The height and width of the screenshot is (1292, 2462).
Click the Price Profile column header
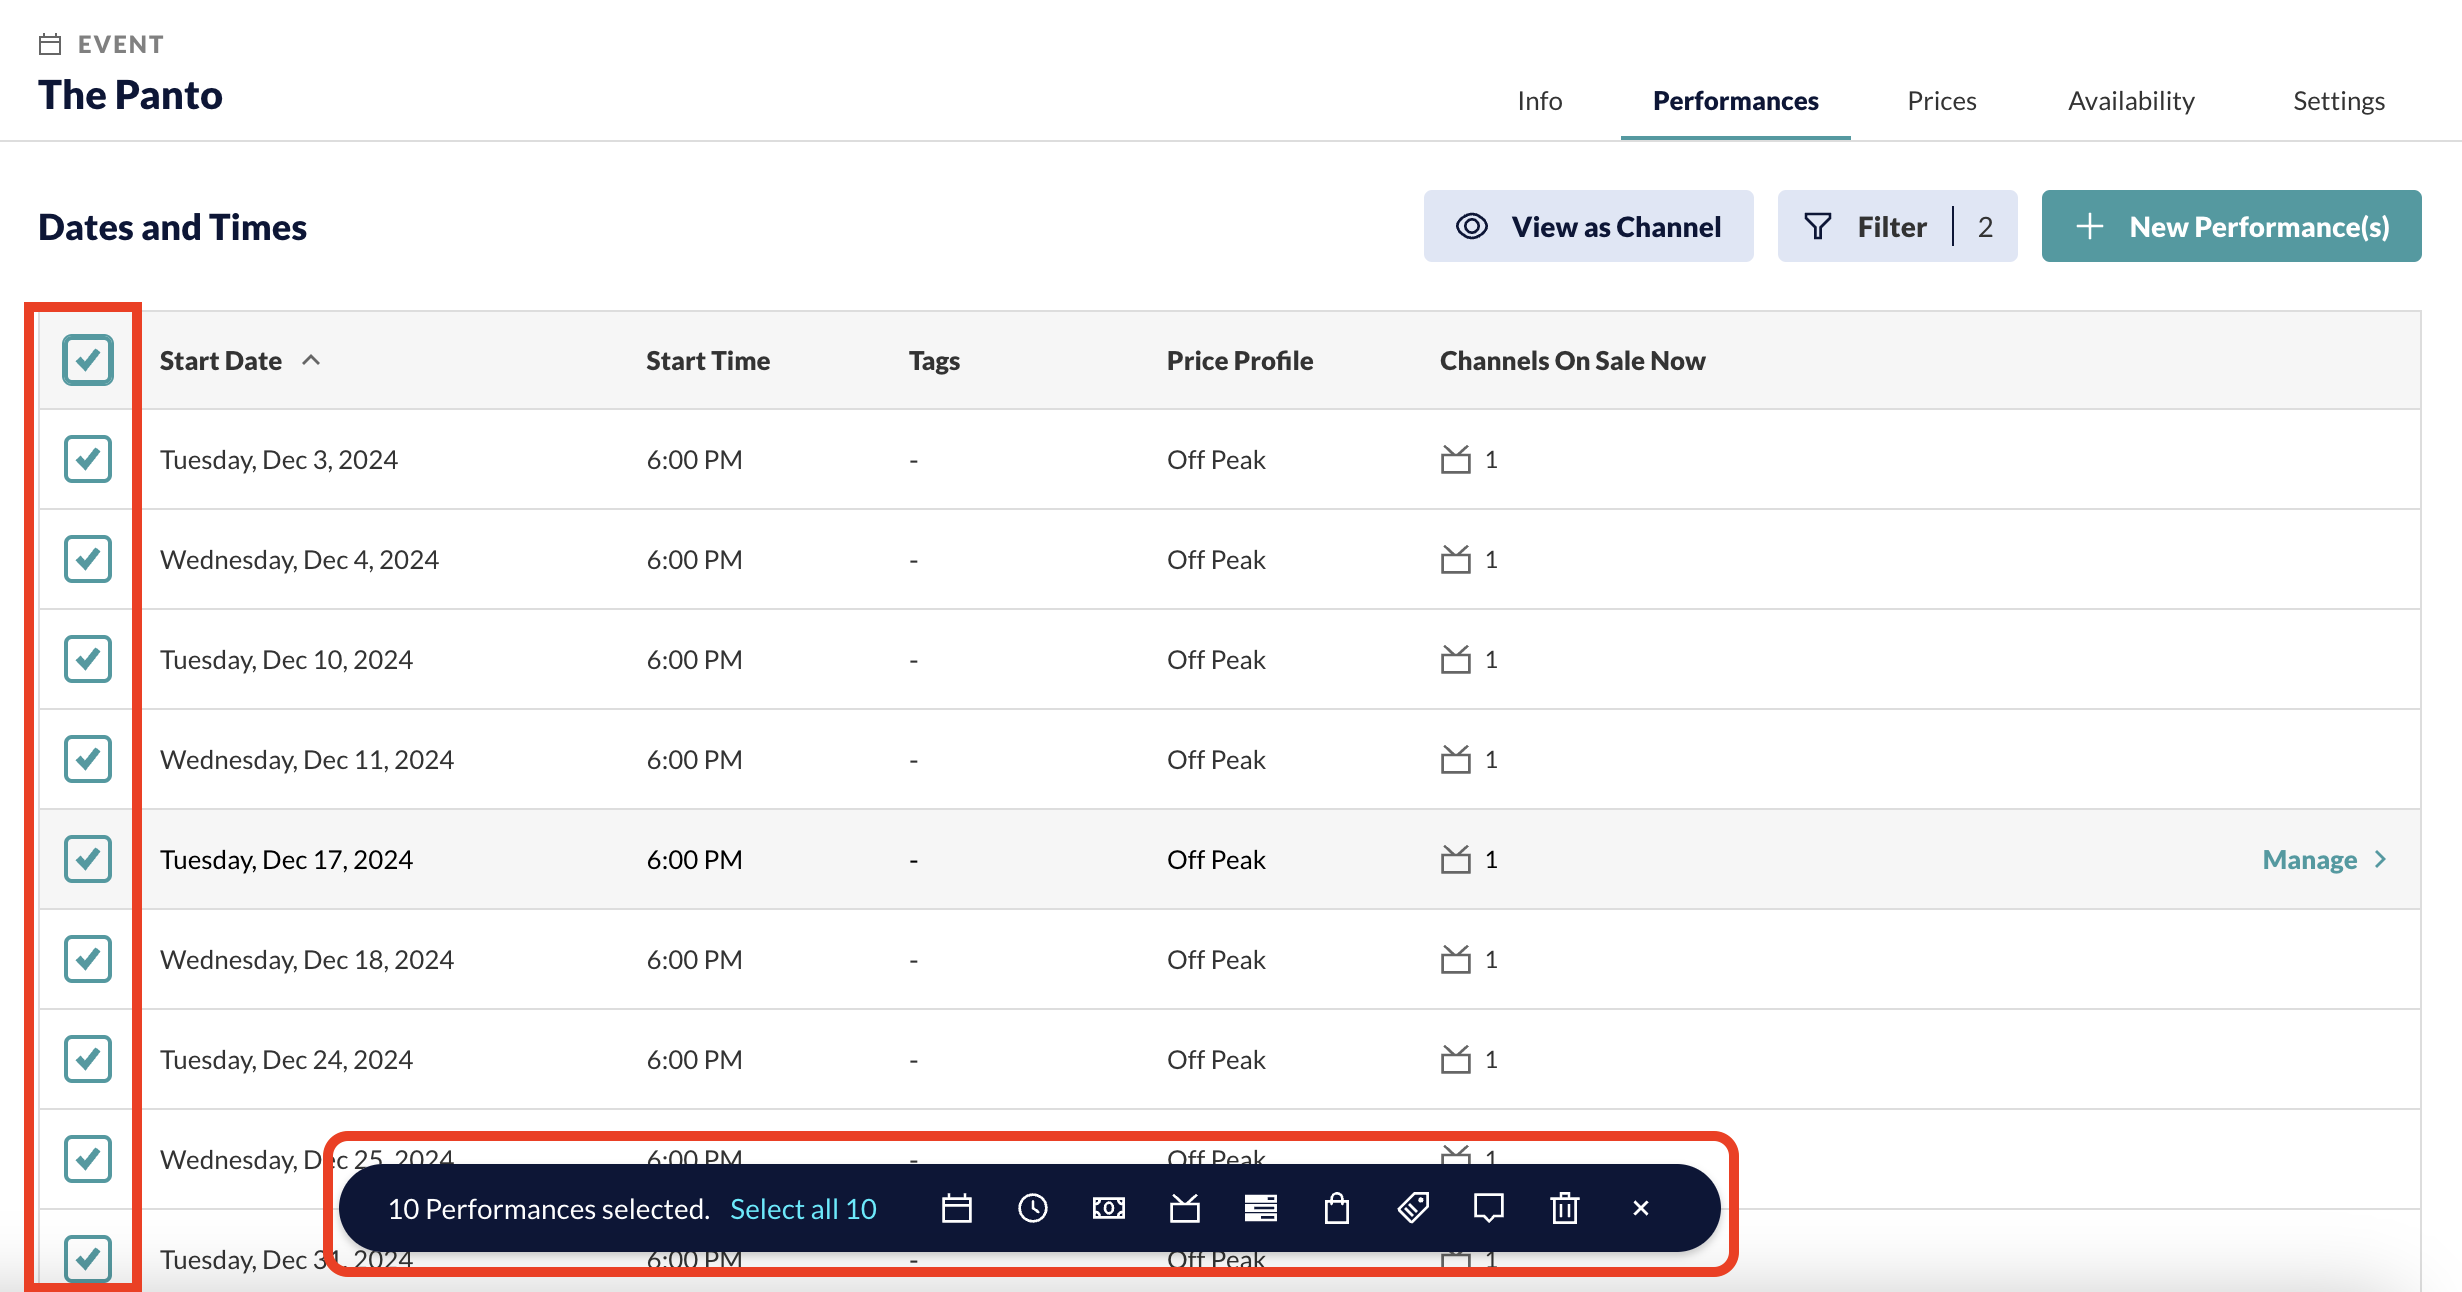click(x=1240, y=360)
